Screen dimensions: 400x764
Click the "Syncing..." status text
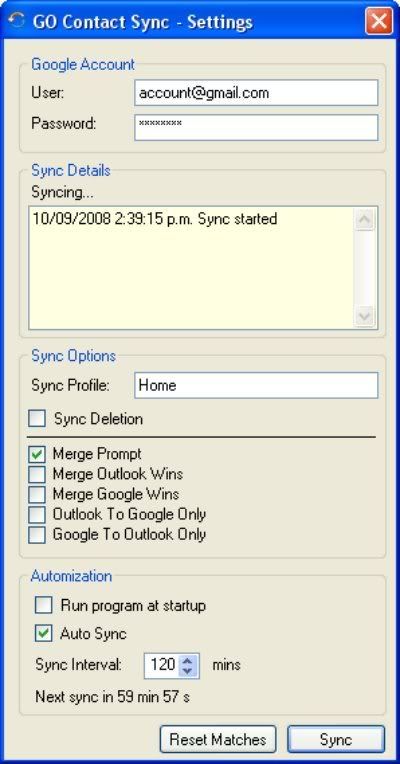[62, 193]
